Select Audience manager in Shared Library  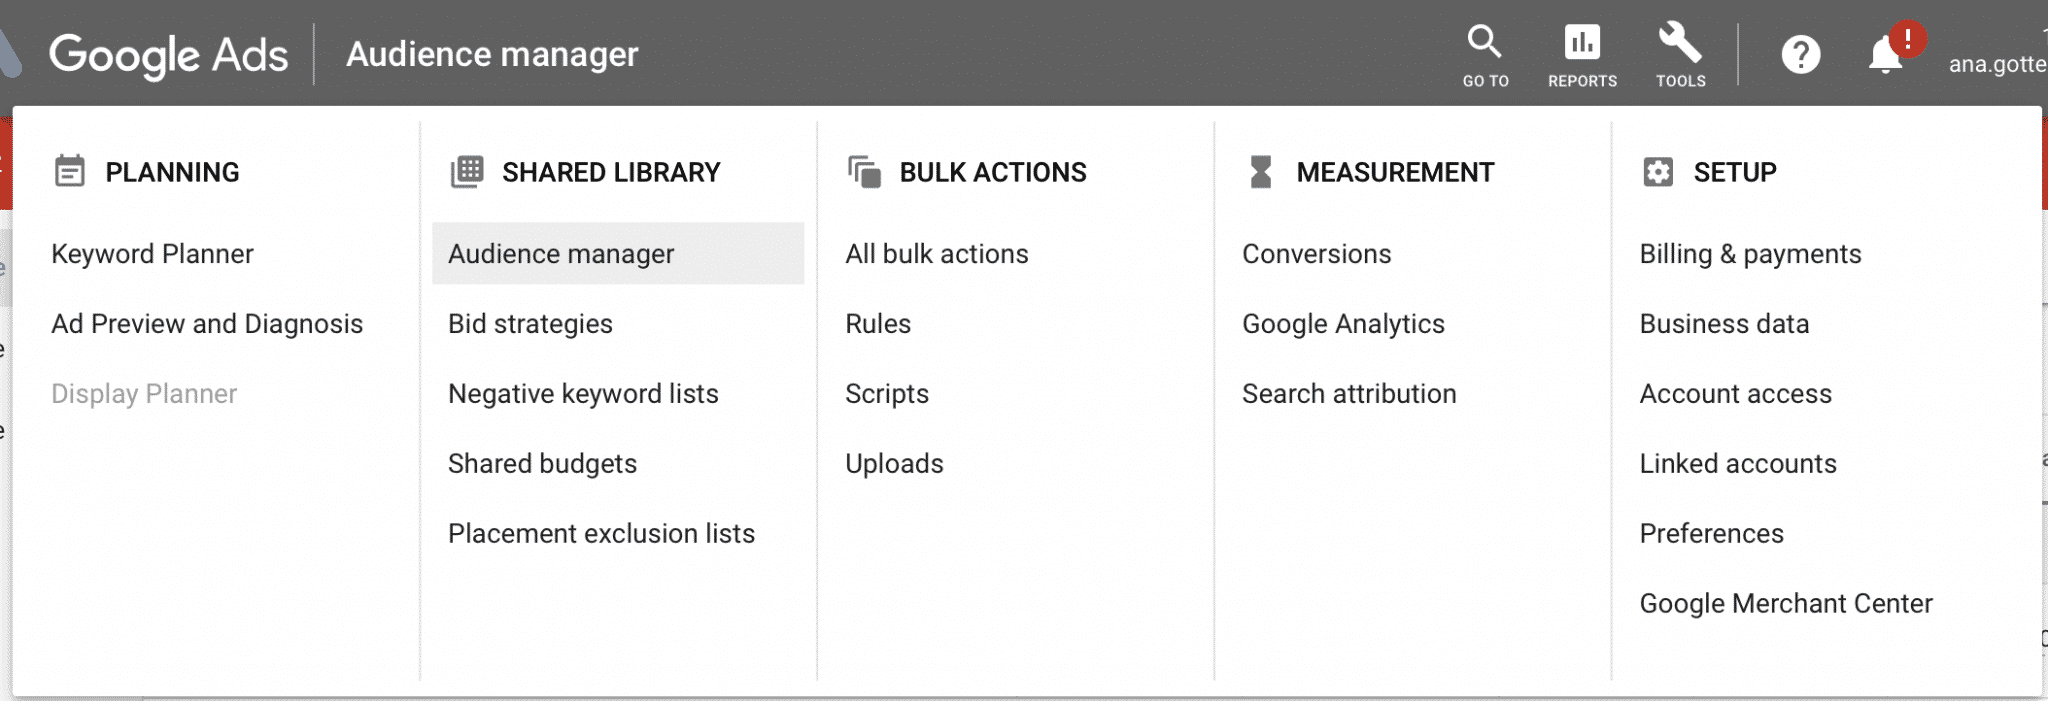[618, 254]
